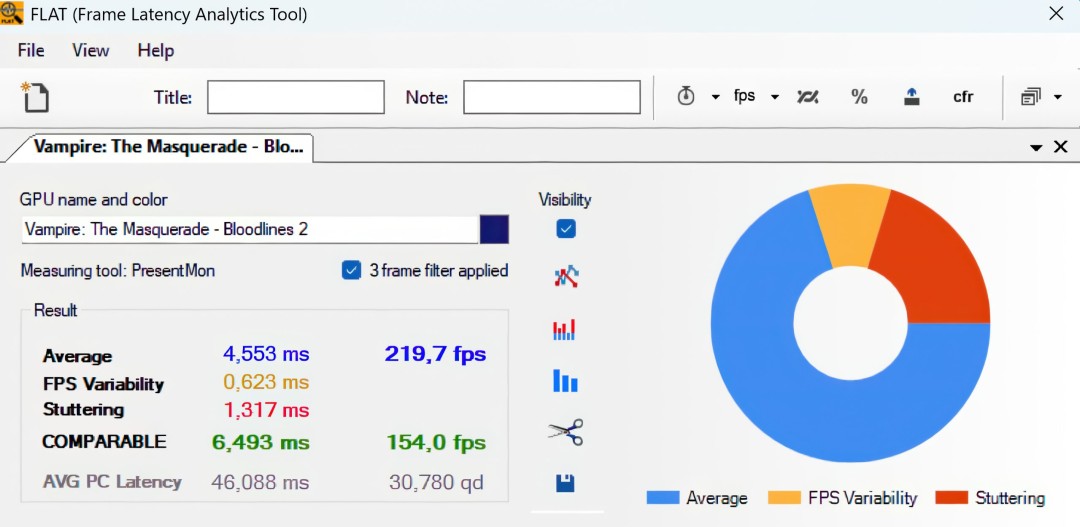
Task: Click the scissors trim icon
Action: 565,432
